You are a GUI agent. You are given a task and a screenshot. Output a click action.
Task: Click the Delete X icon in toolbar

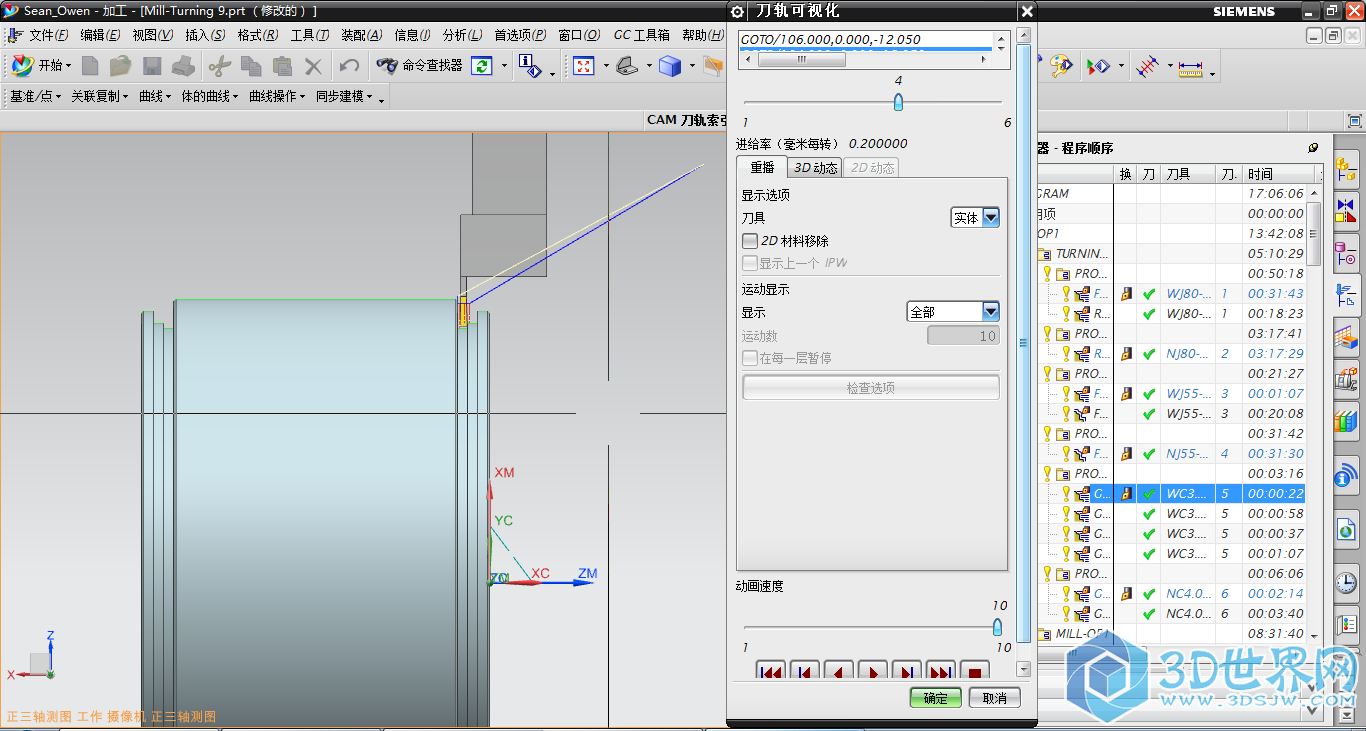313,66
